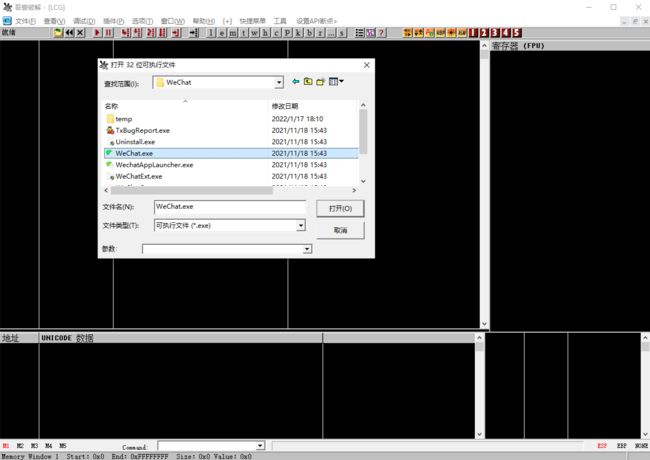Image resolution: width=650 pixels, height=460 pixels.
Task: Click the question mark help toolbar icon
Action: (381, 33)
